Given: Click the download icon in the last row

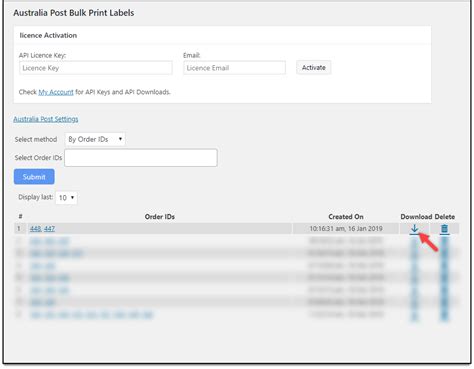Looking at the screenshot, I should 414,315.
